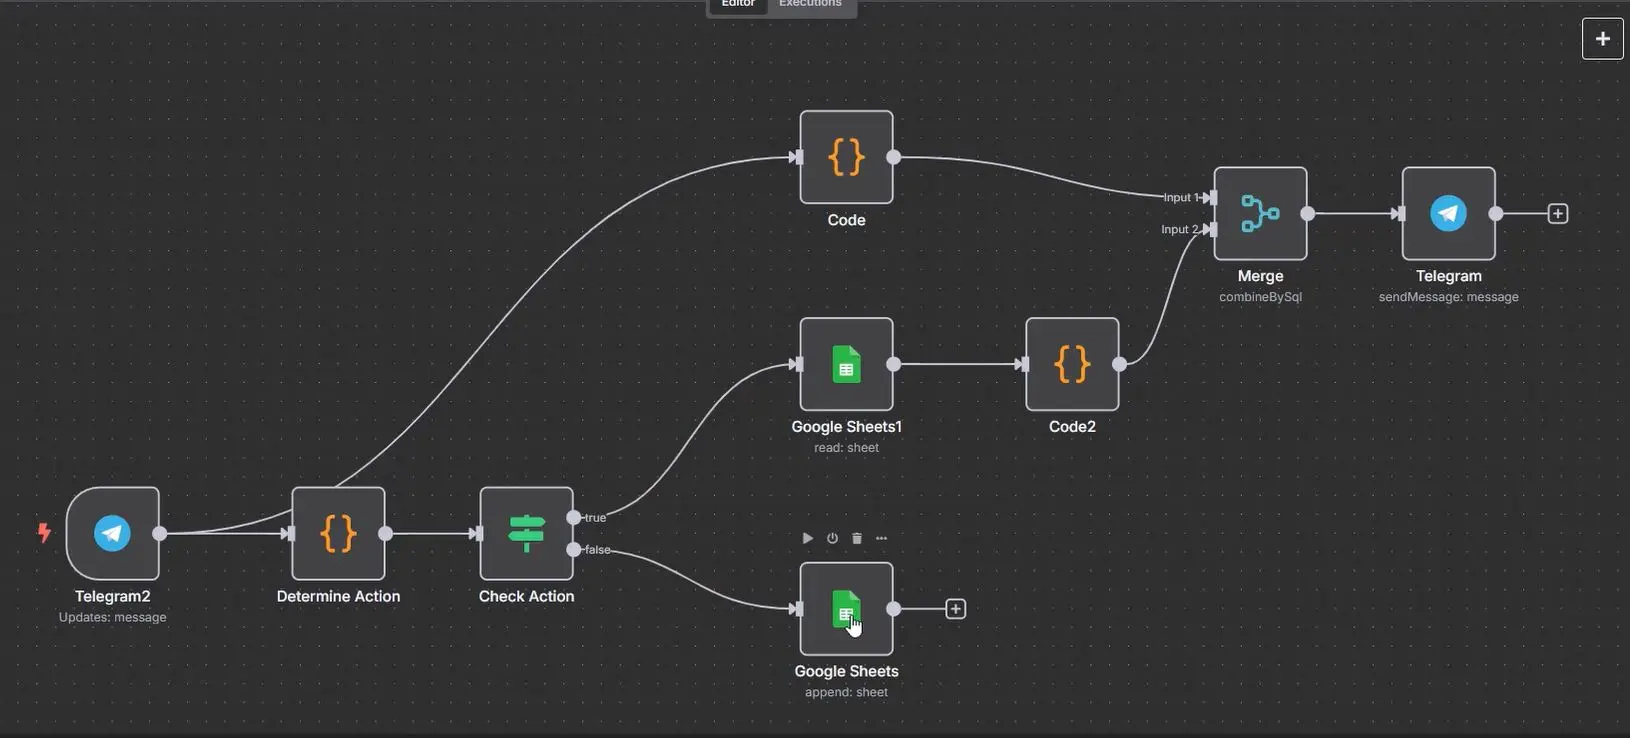This screenshot has height=738, width=1630.
Task: Click the top Code node
Action: coord(846,157)
